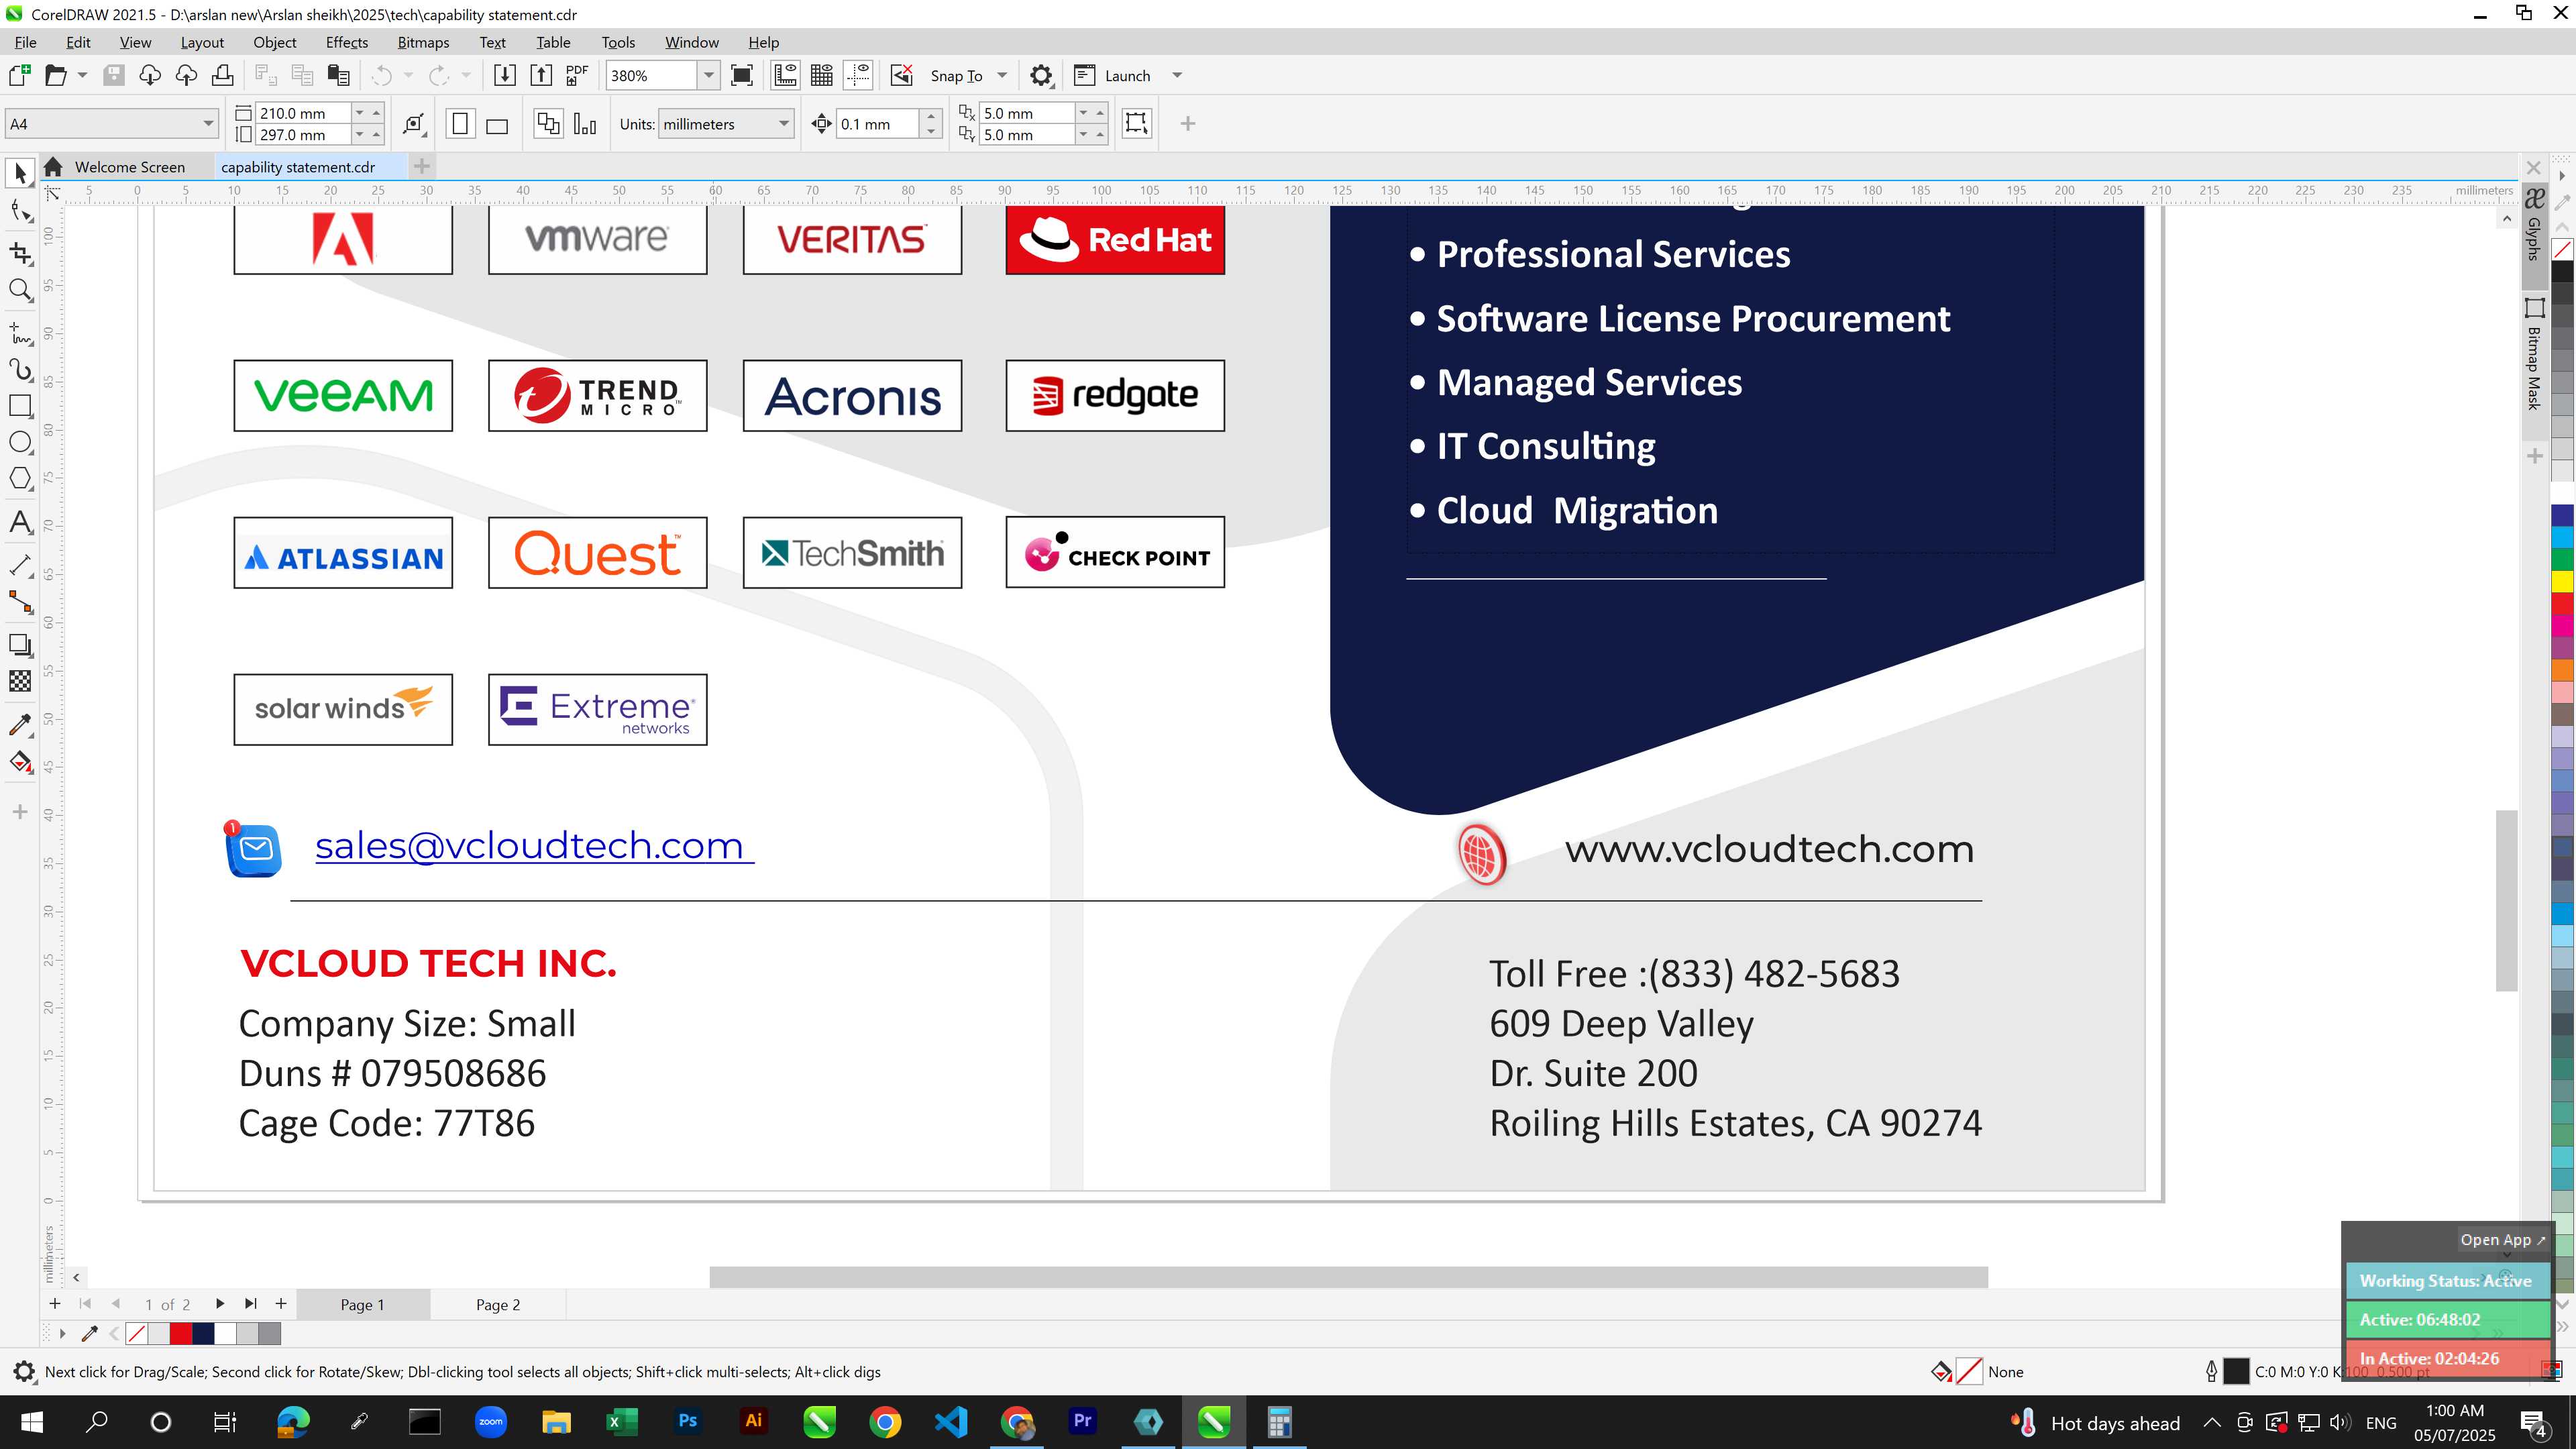Select the Drop Shadow tool

[x=20, y=645]
